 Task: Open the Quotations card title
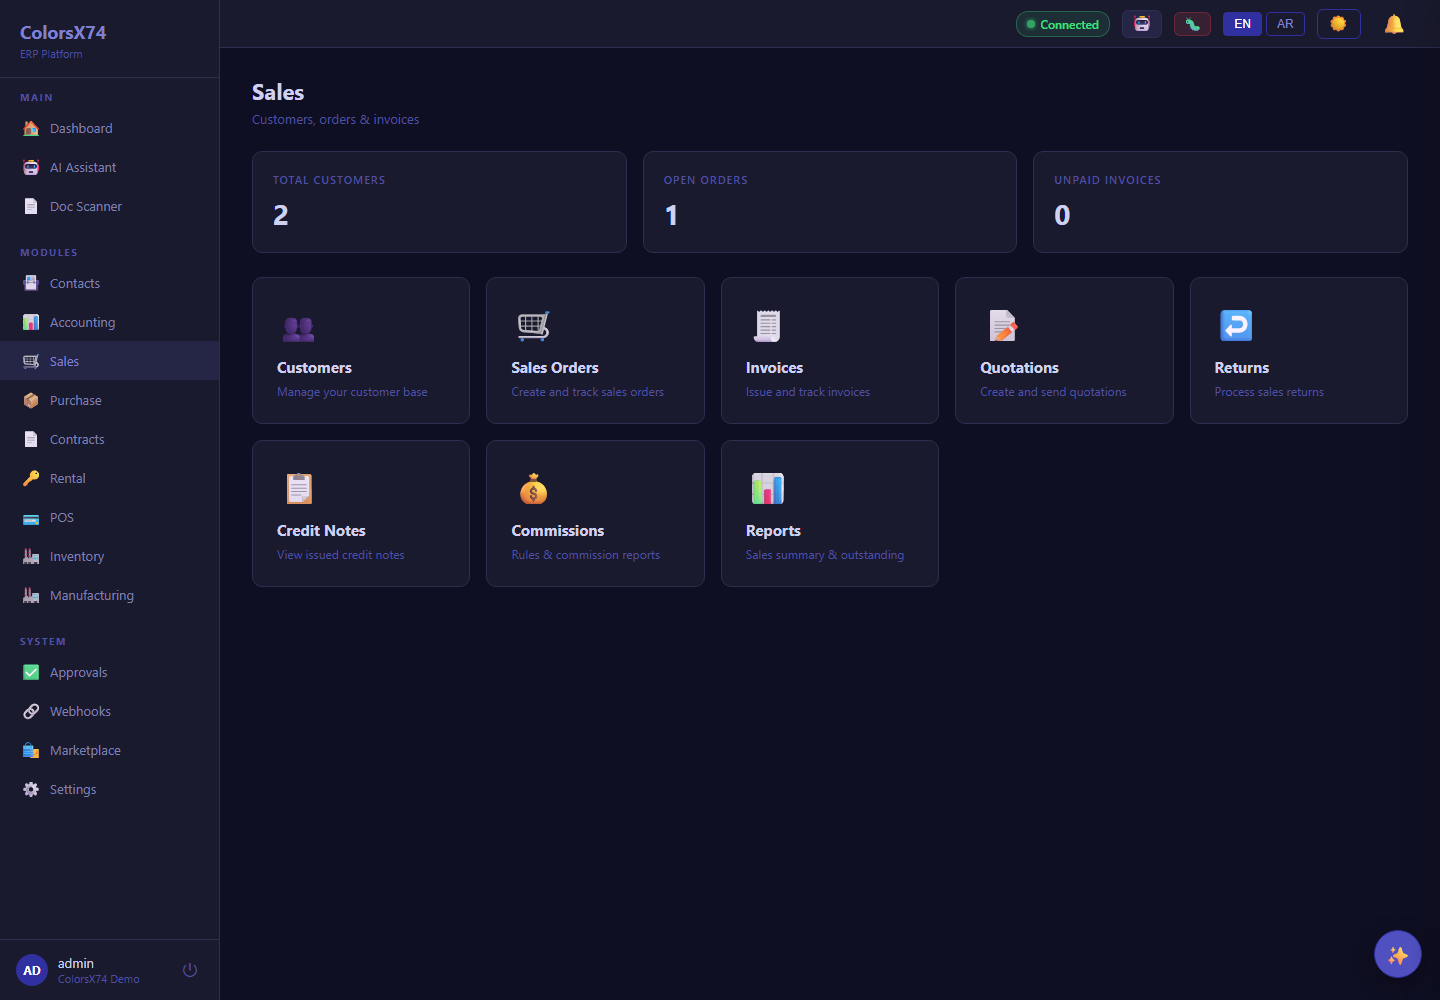click(x=1019, y=368)
